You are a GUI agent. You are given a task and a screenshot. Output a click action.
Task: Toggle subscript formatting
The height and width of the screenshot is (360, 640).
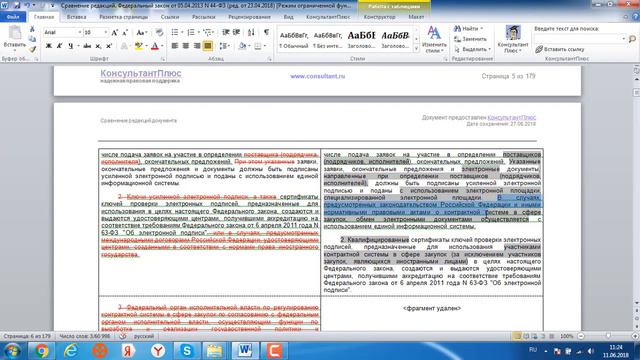coord(98,46)
